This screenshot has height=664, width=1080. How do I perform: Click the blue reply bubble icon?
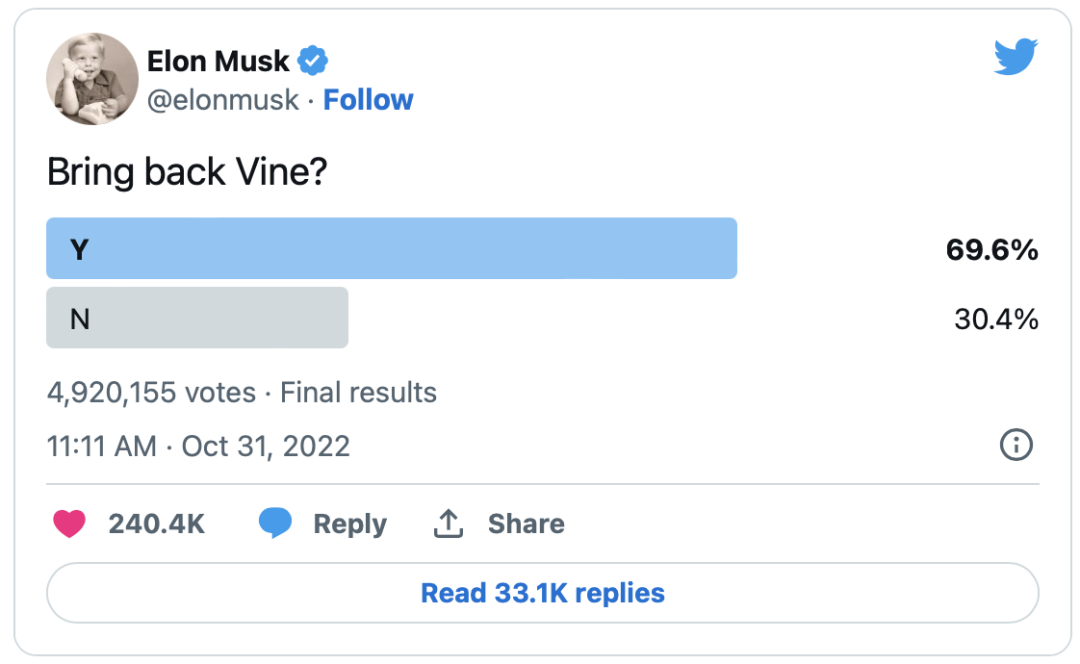pos(275,524)
